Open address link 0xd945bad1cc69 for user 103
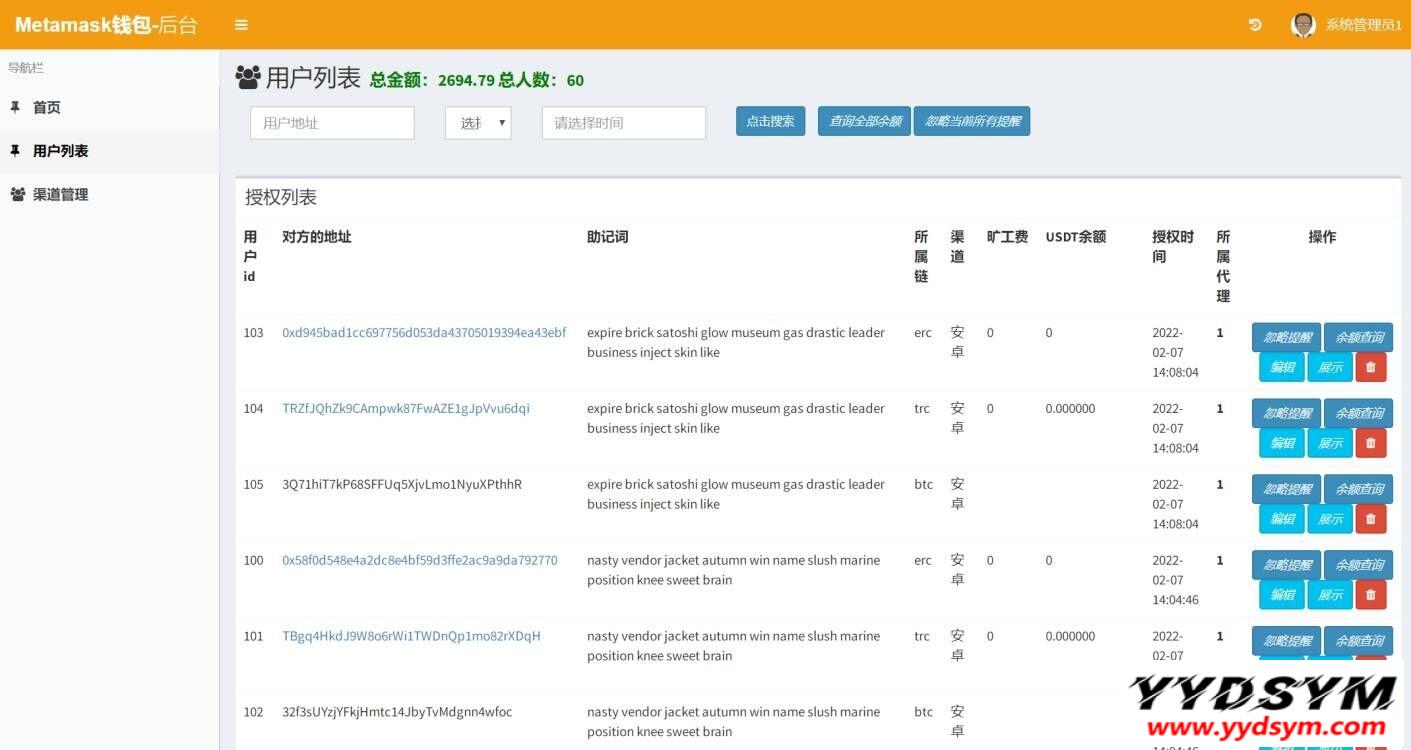The image size is (1411, 750). click(x=423, y=333)
